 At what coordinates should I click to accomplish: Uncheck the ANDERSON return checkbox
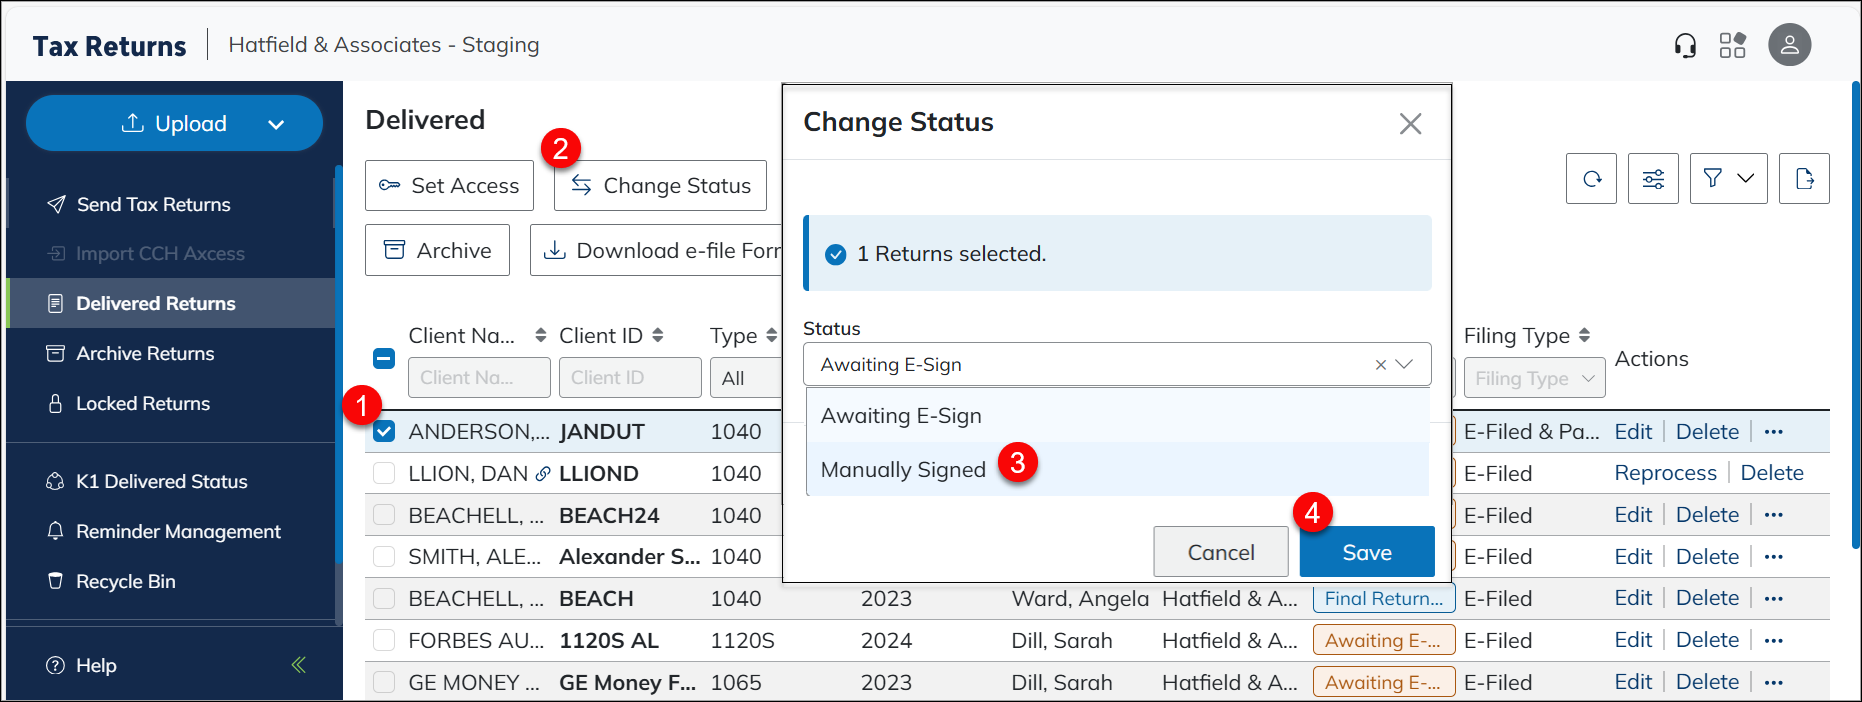coord(384,432)
